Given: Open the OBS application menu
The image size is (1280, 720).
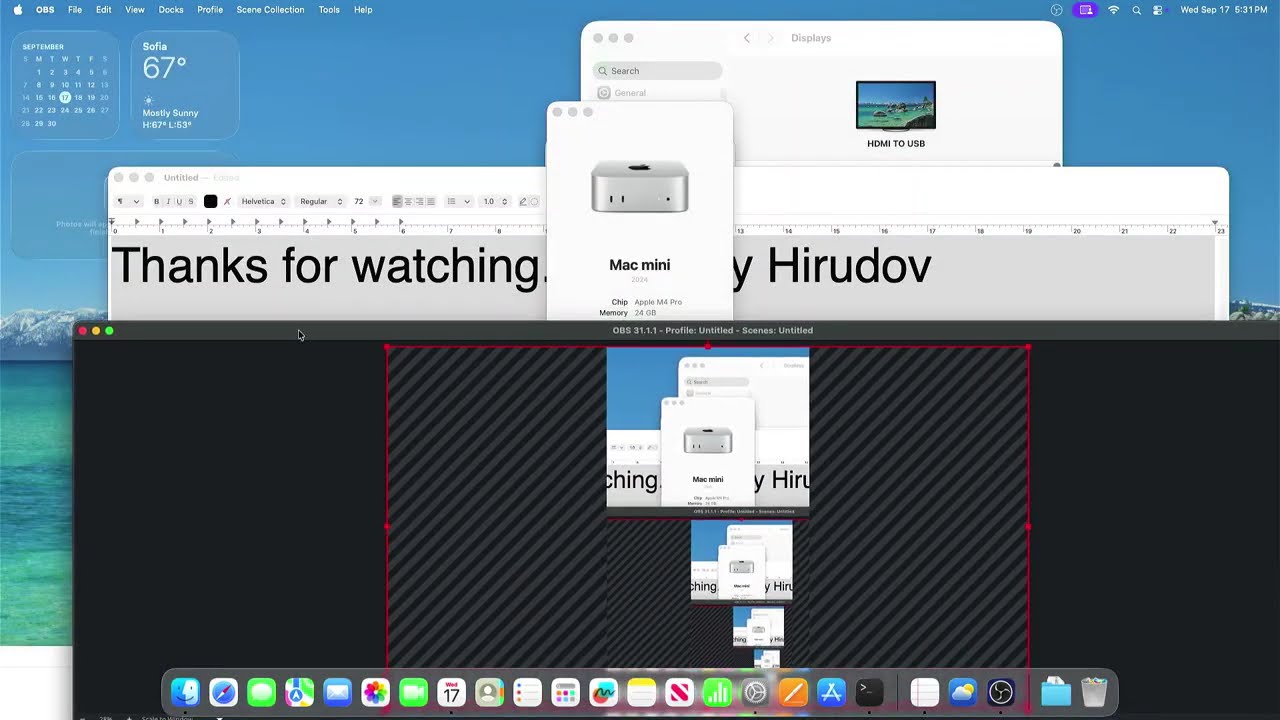Looking at the screenshot, I should (45, 10).
